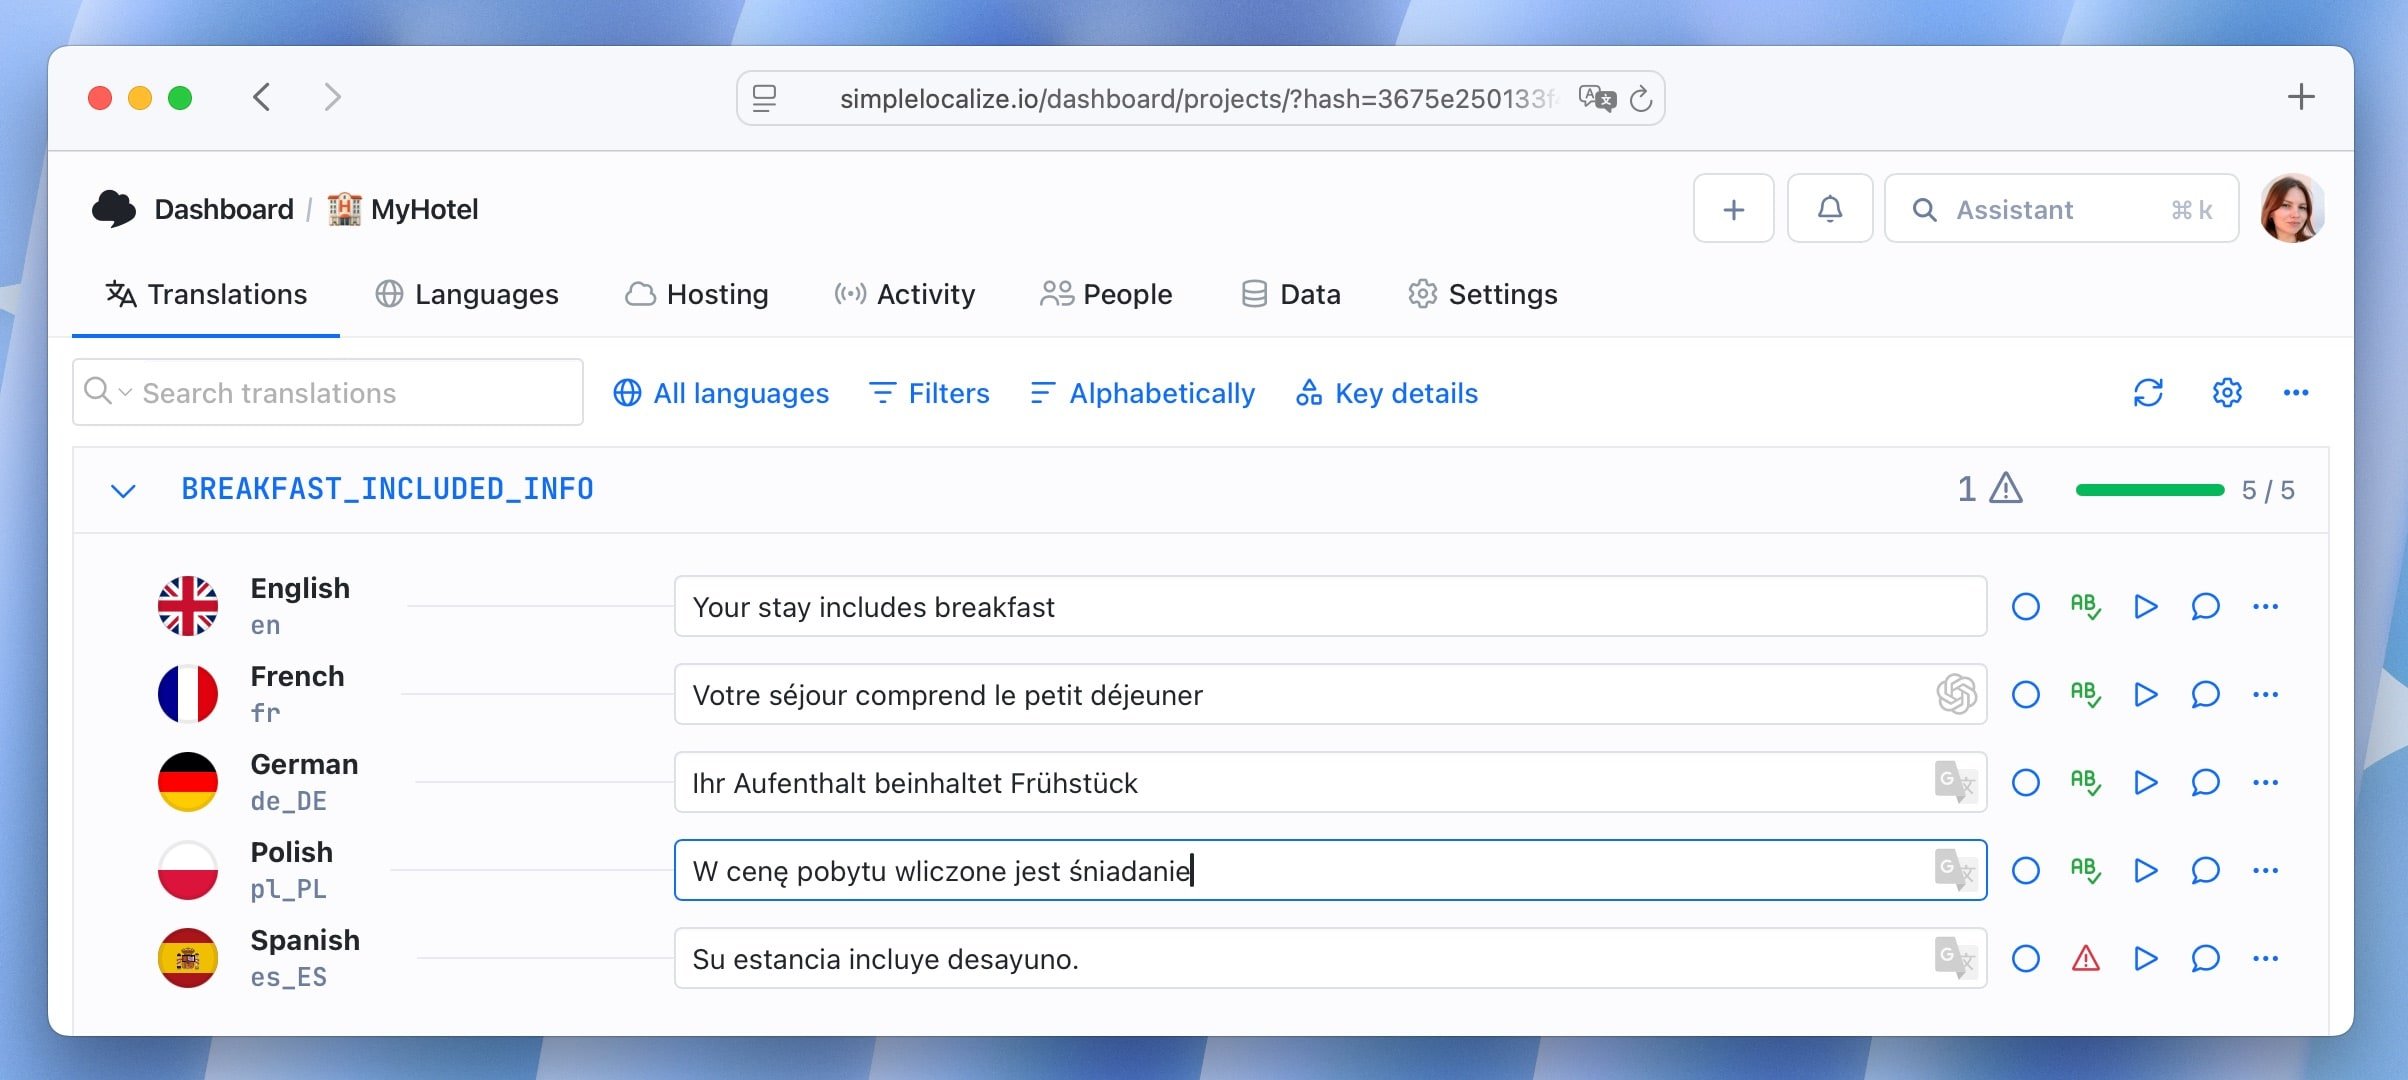2408x1080 pixels.
Task: Open editor settings gear icon in toolbar
Action: click(2227, 393)
